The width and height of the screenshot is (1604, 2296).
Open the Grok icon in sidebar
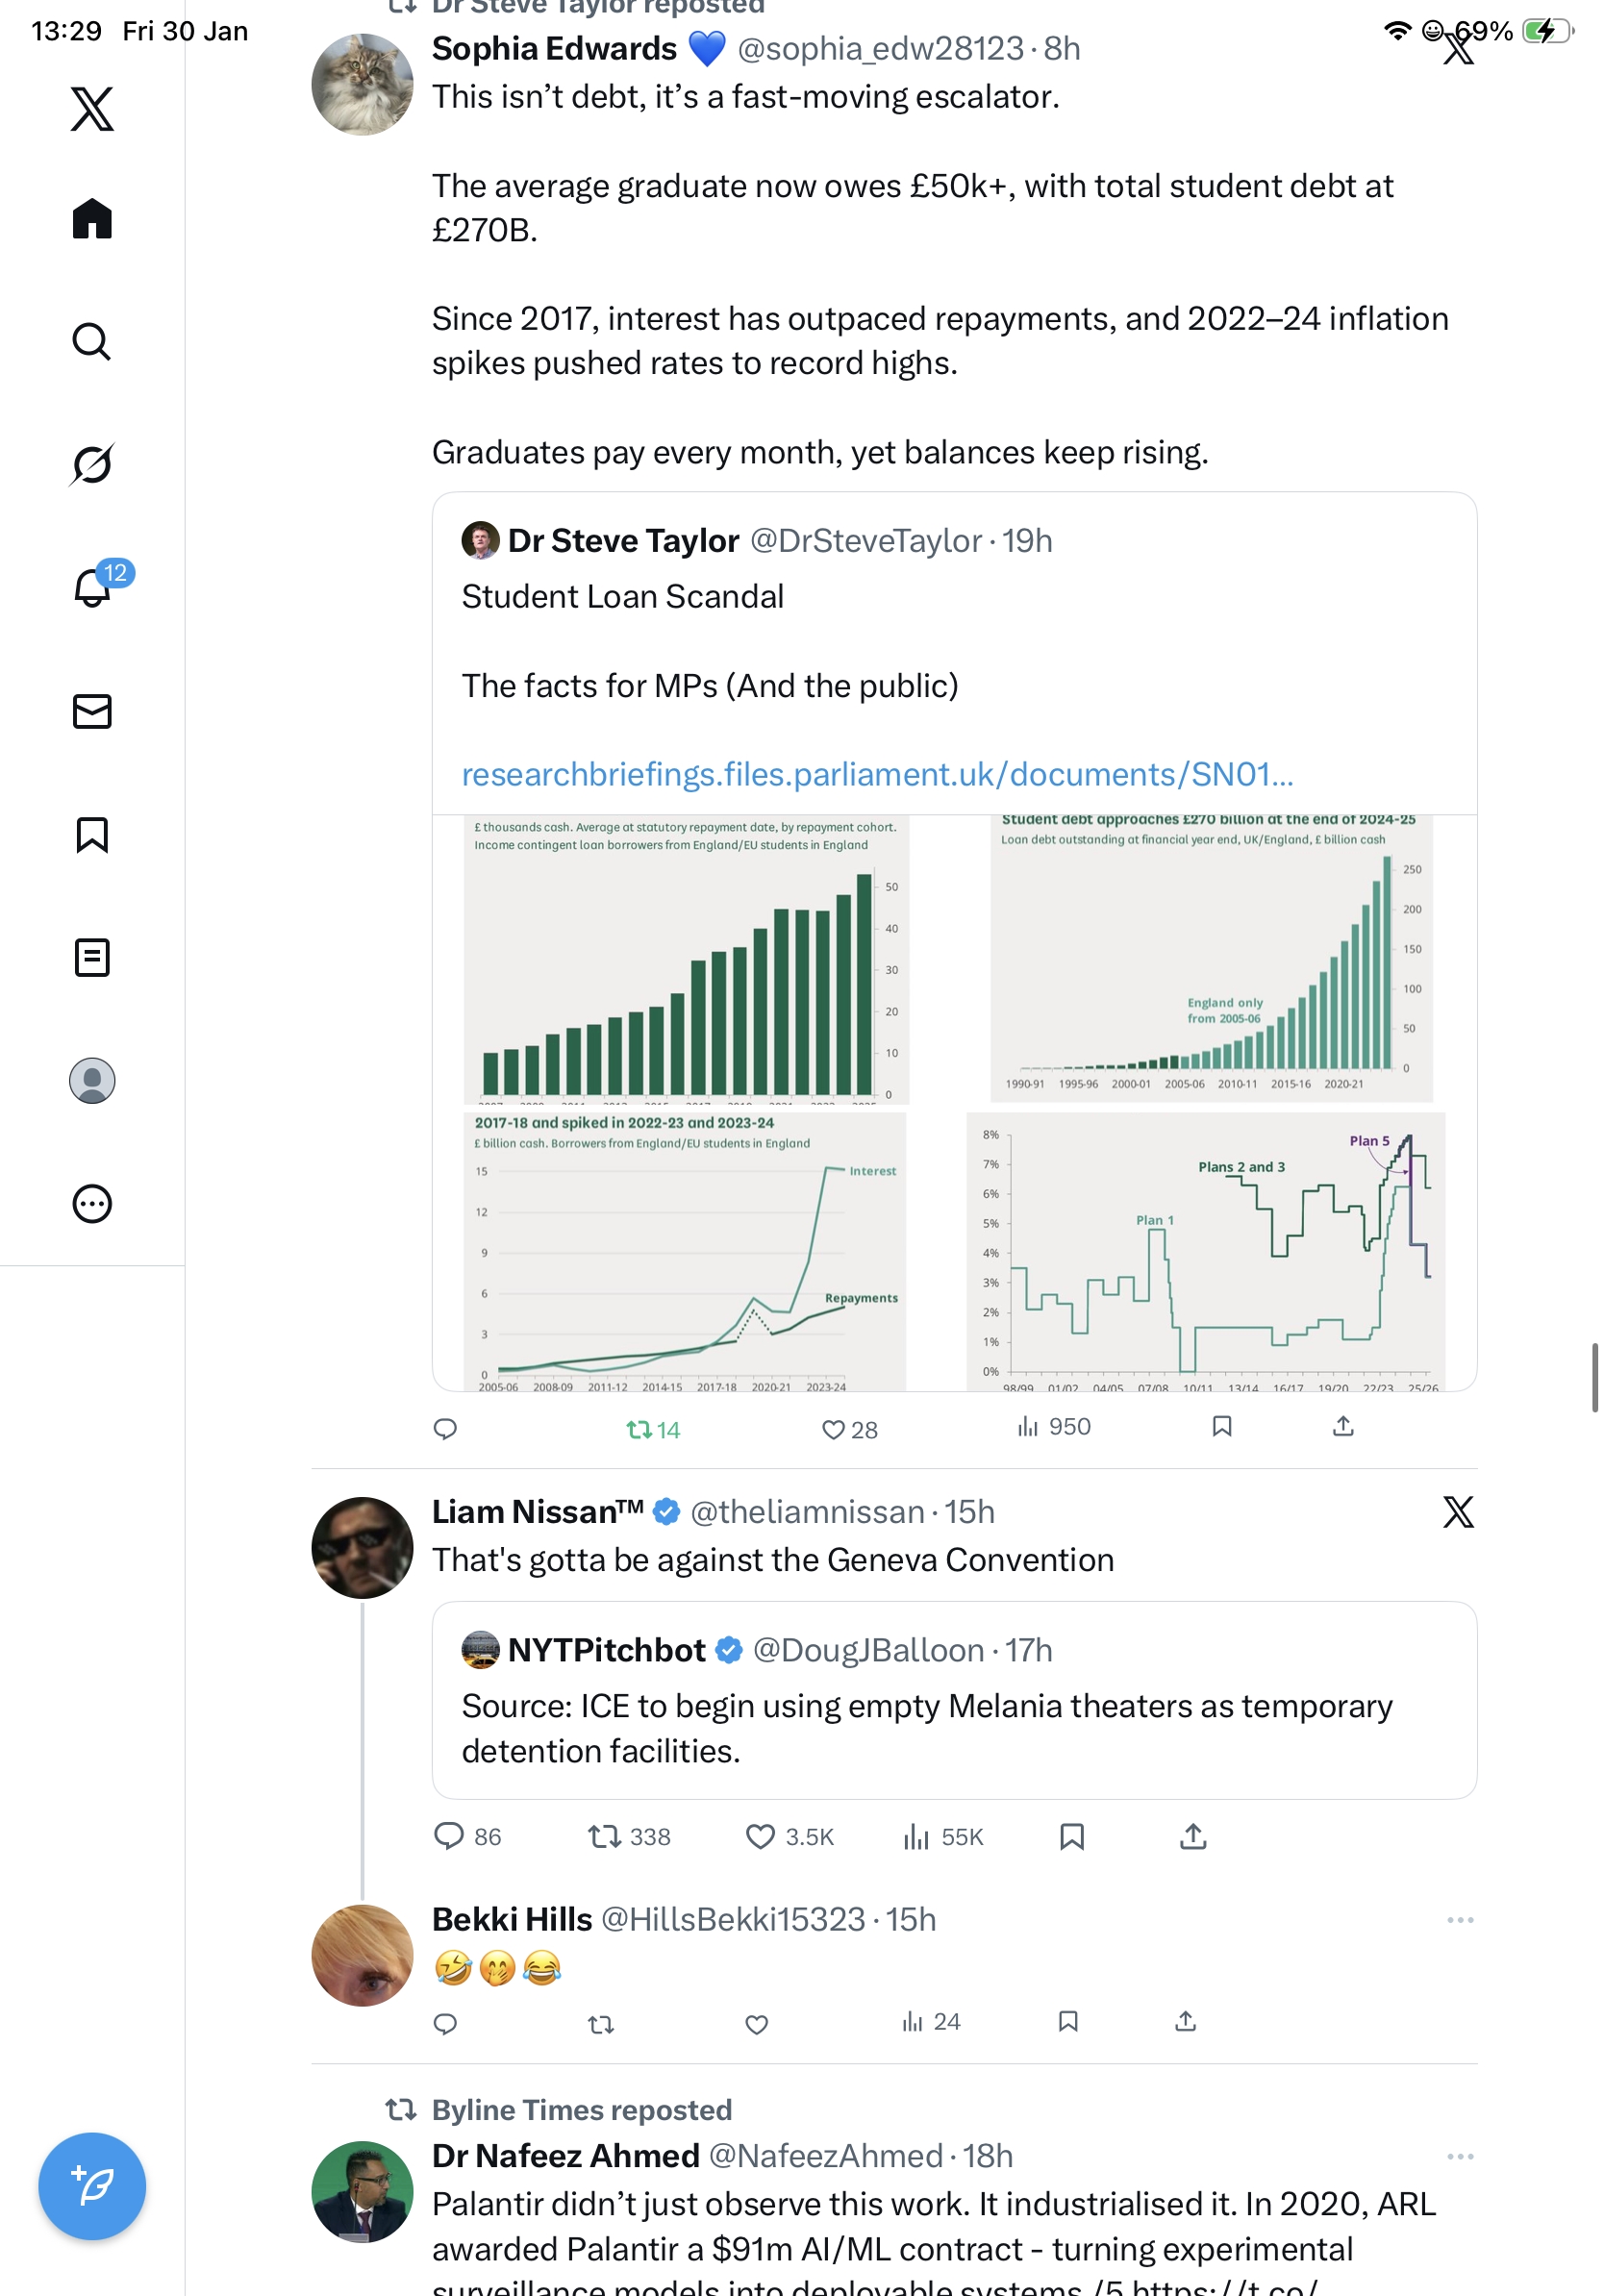pos(92,464)
